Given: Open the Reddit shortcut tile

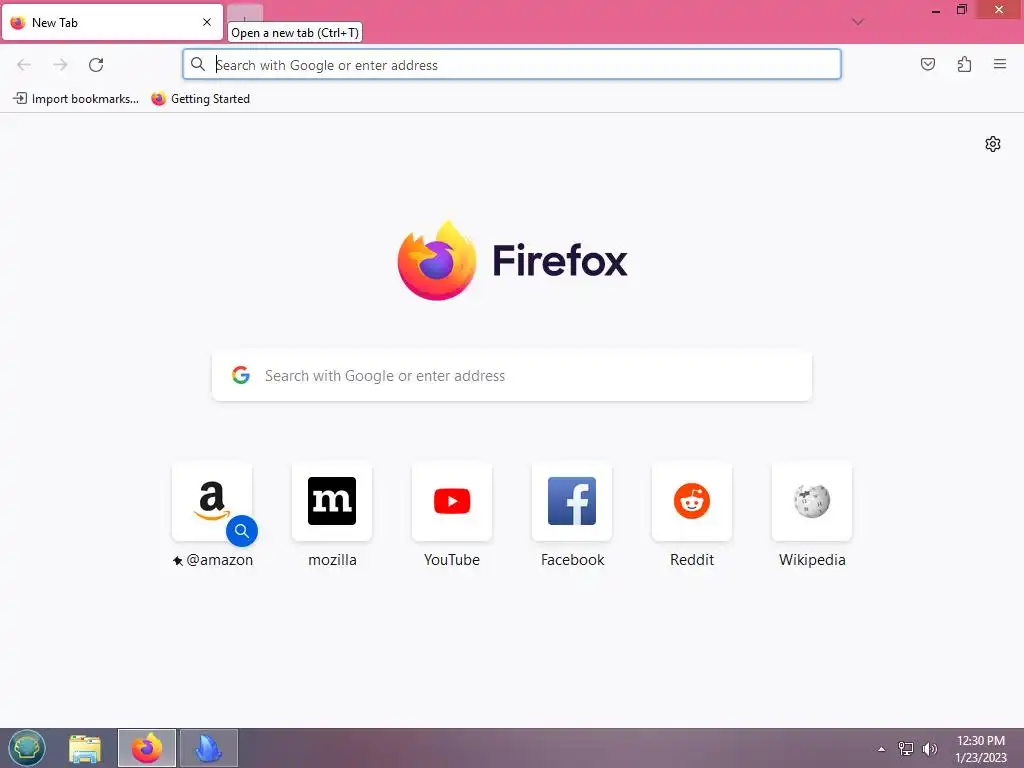Looking at the screenshot, I should 692,502.
